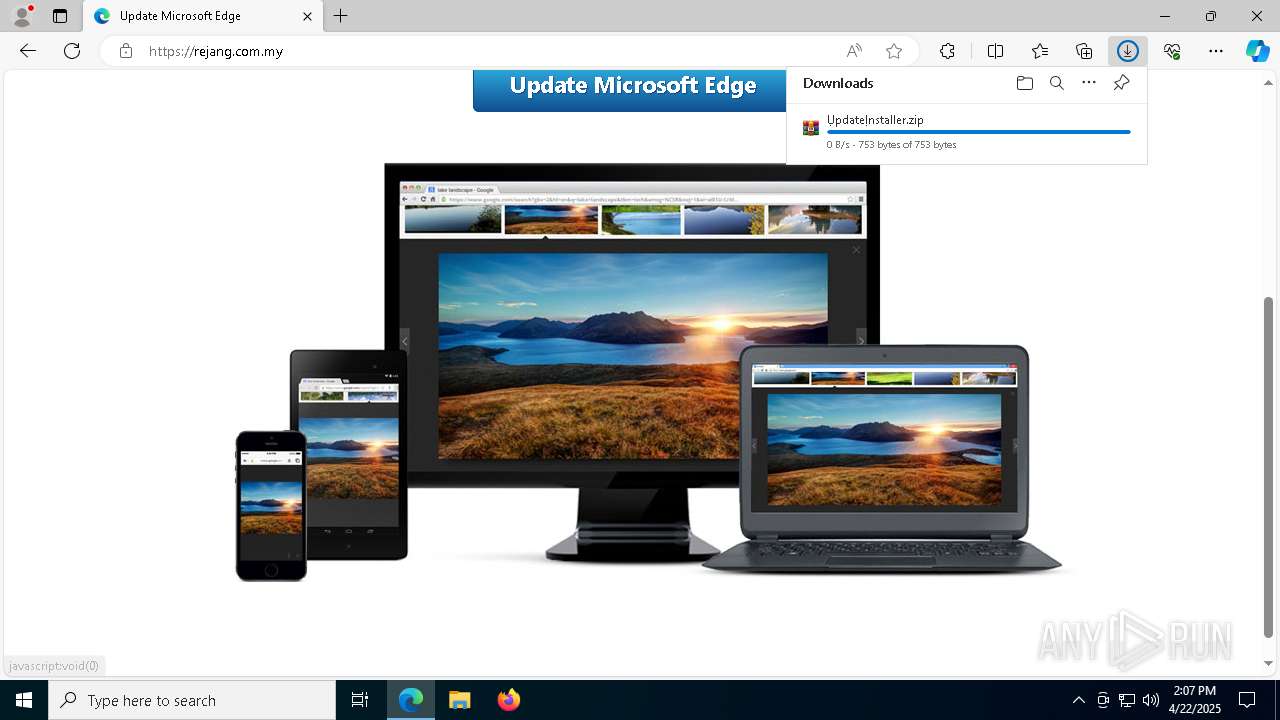
Task: Enable split screen view
Action: pyautogui.click(x=995, y=51)
